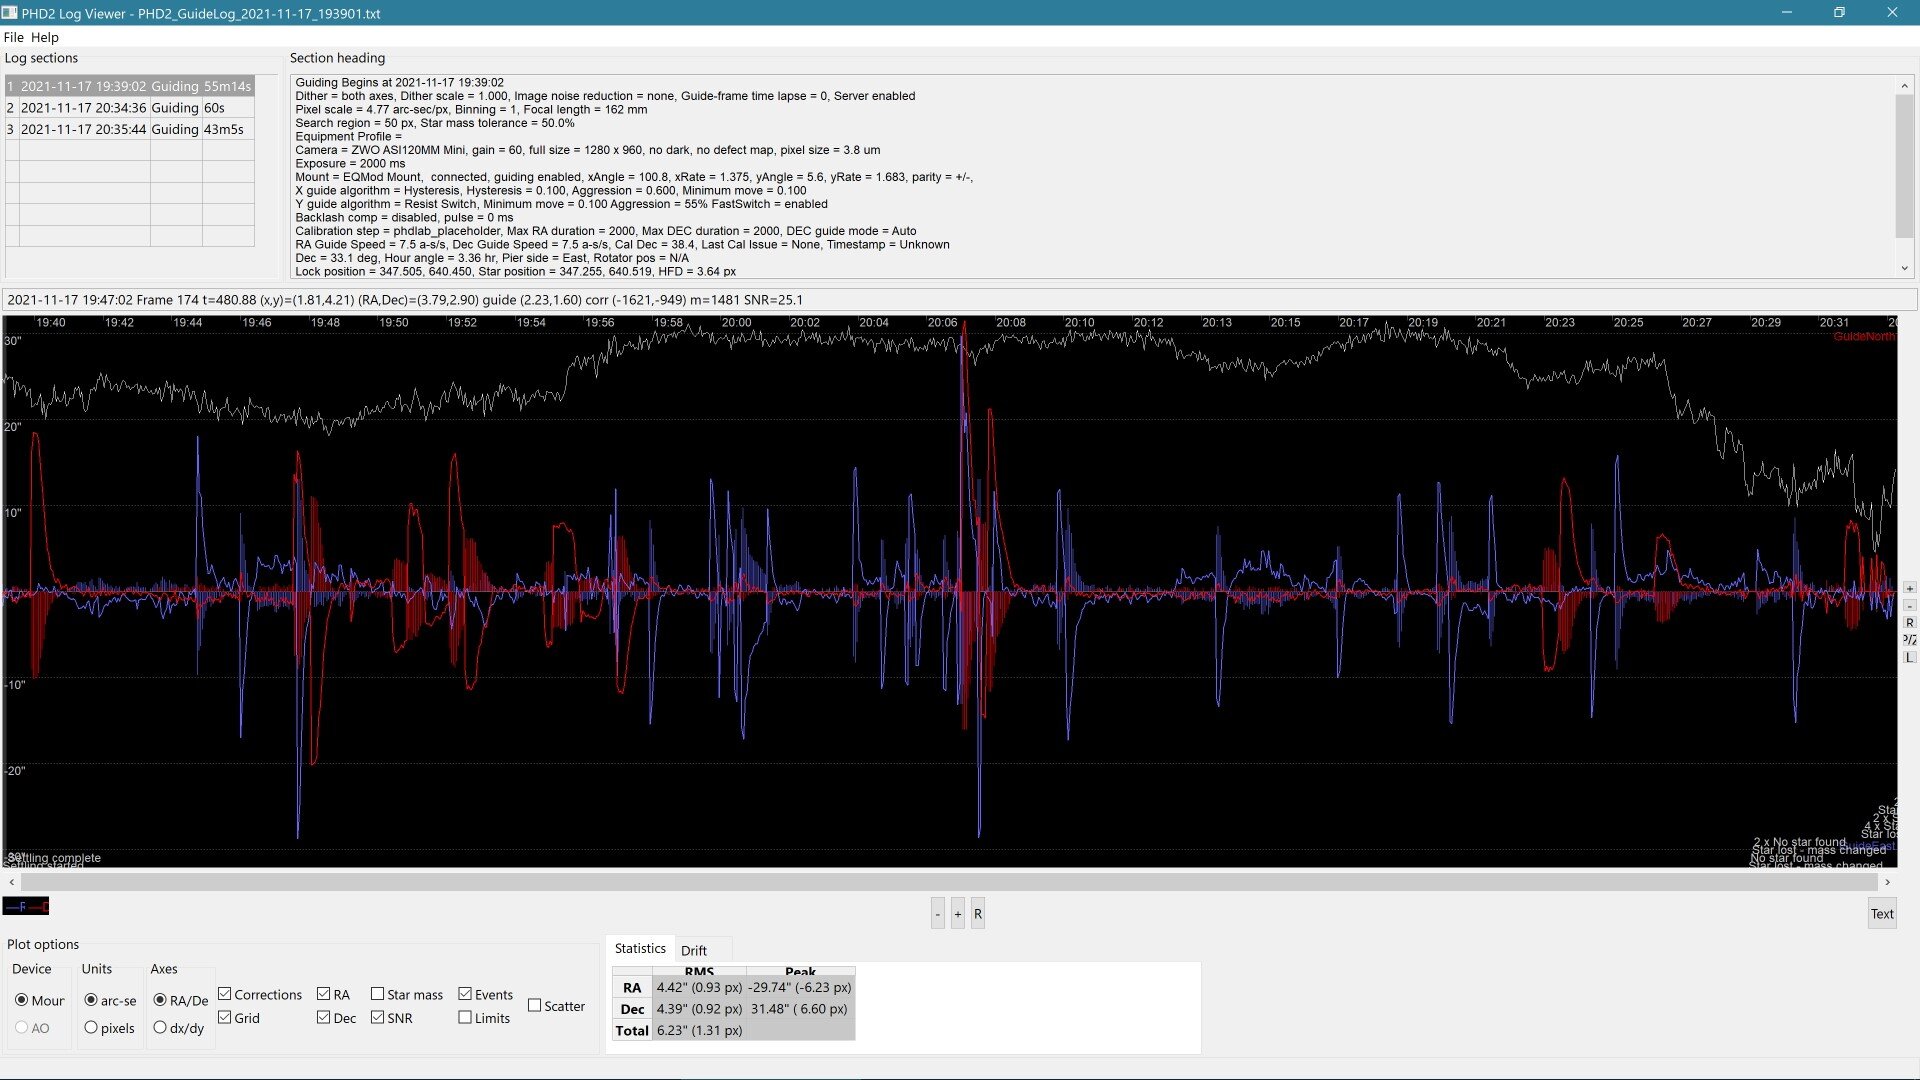
Task: Click horizontal zoom-in plus below graph
Action: pyautogui.click(x=957, y=914)
